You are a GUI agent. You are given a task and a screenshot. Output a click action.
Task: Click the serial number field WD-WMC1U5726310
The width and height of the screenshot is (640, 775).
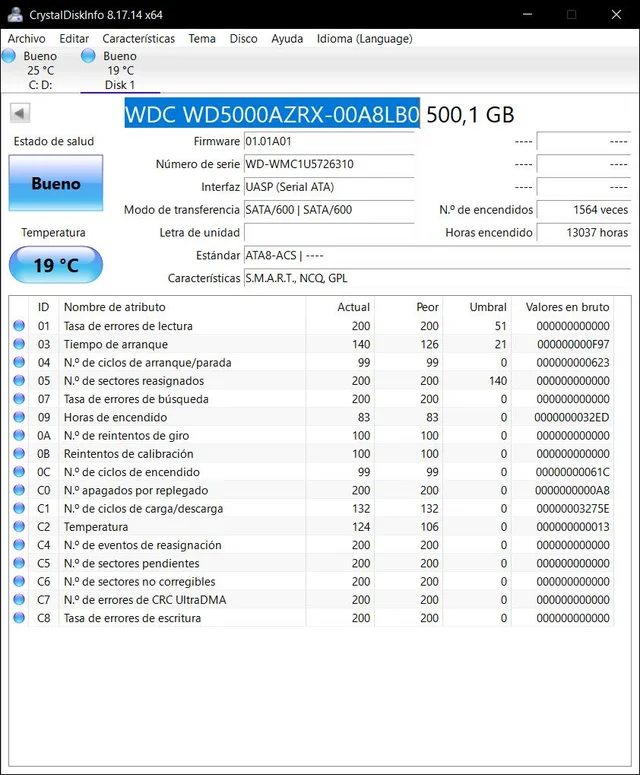click(x=329, y=164)
